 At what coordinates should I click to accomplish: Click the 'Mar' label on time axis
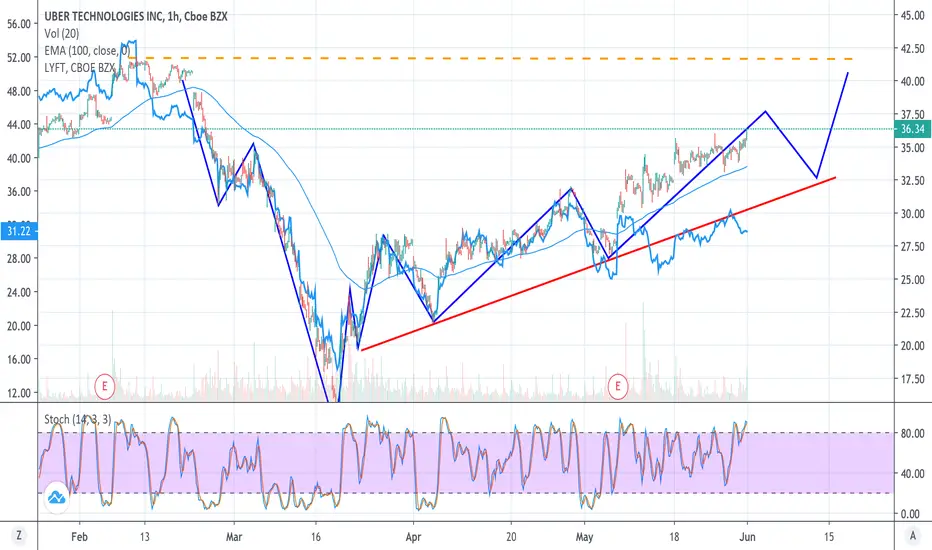pyautogui.click(x=234, y=537)
